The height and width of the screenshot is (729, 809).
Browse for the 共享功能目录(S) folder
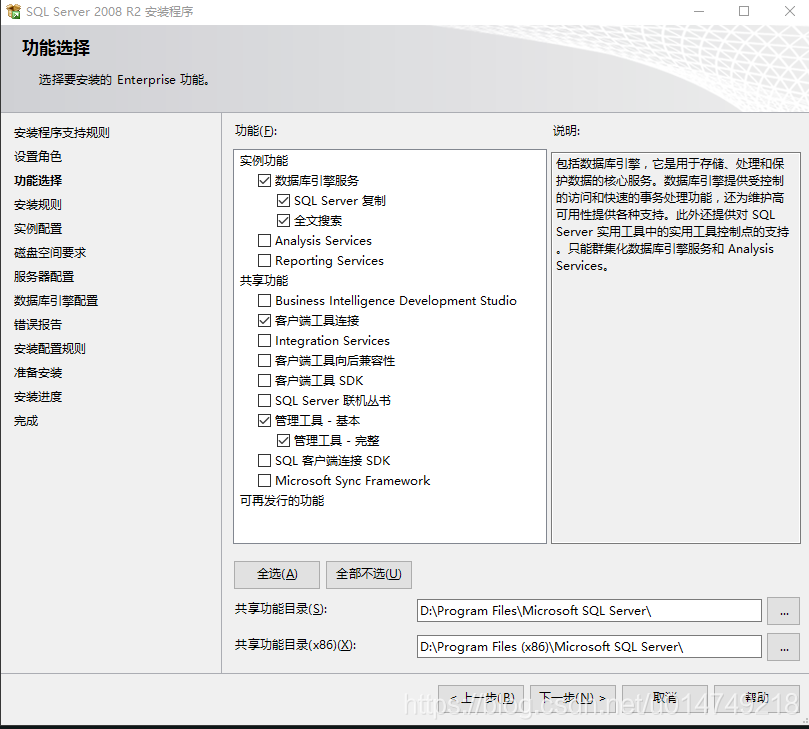click(x=784, y=611)
